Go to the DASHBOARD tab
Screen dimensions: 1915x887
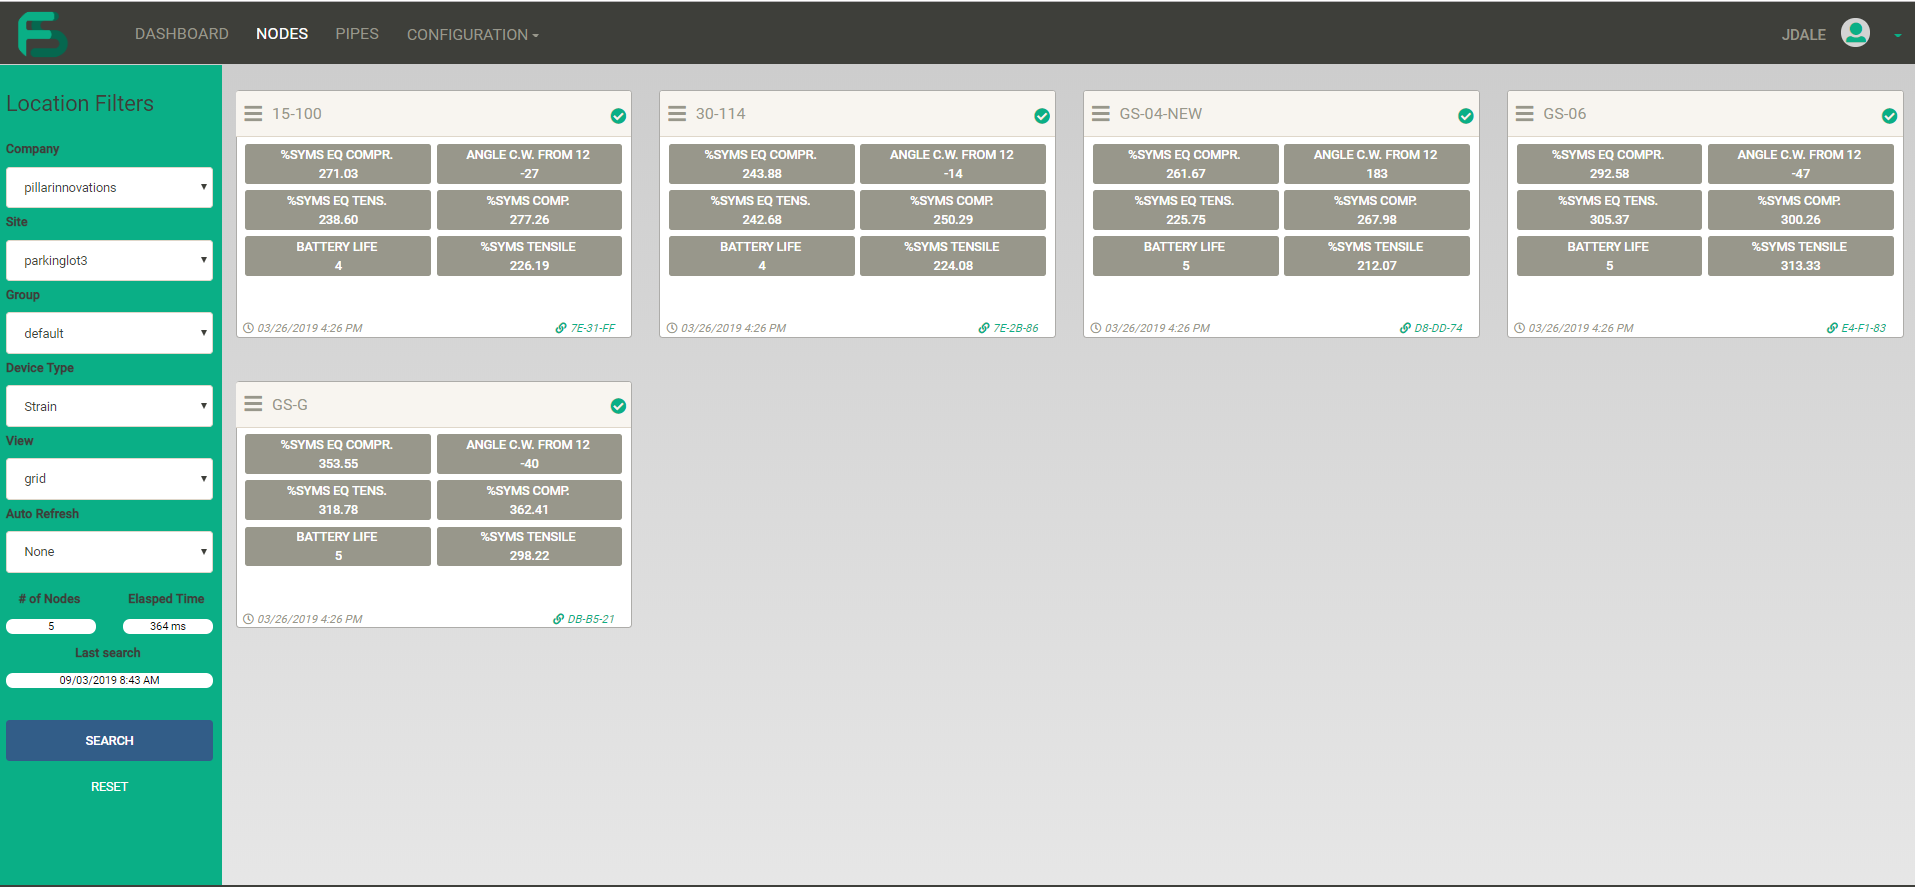(182, 34)
